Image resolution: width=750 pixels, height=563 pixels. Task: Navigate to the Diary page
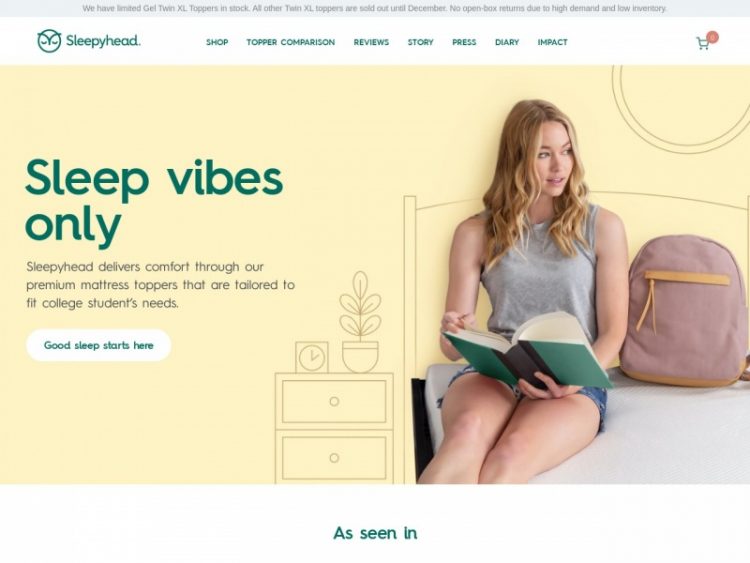[507, 42]
